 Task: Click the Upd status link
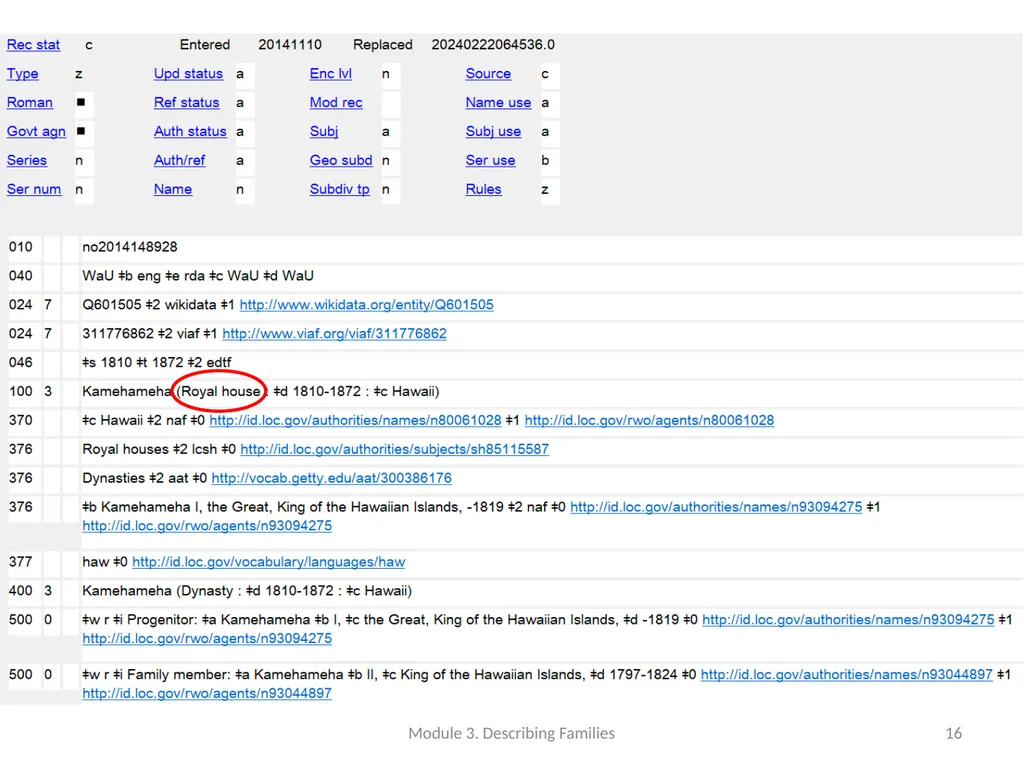[x=188, y=74]
